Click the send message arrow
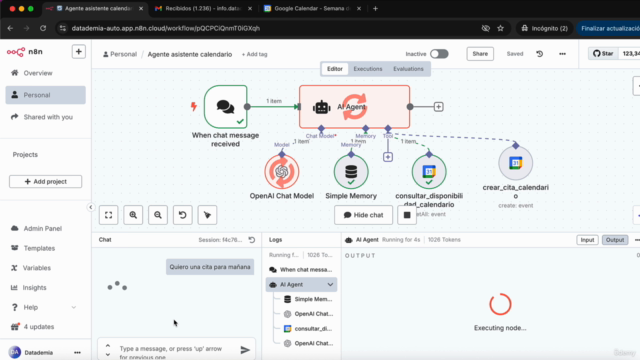 (245, 350)
